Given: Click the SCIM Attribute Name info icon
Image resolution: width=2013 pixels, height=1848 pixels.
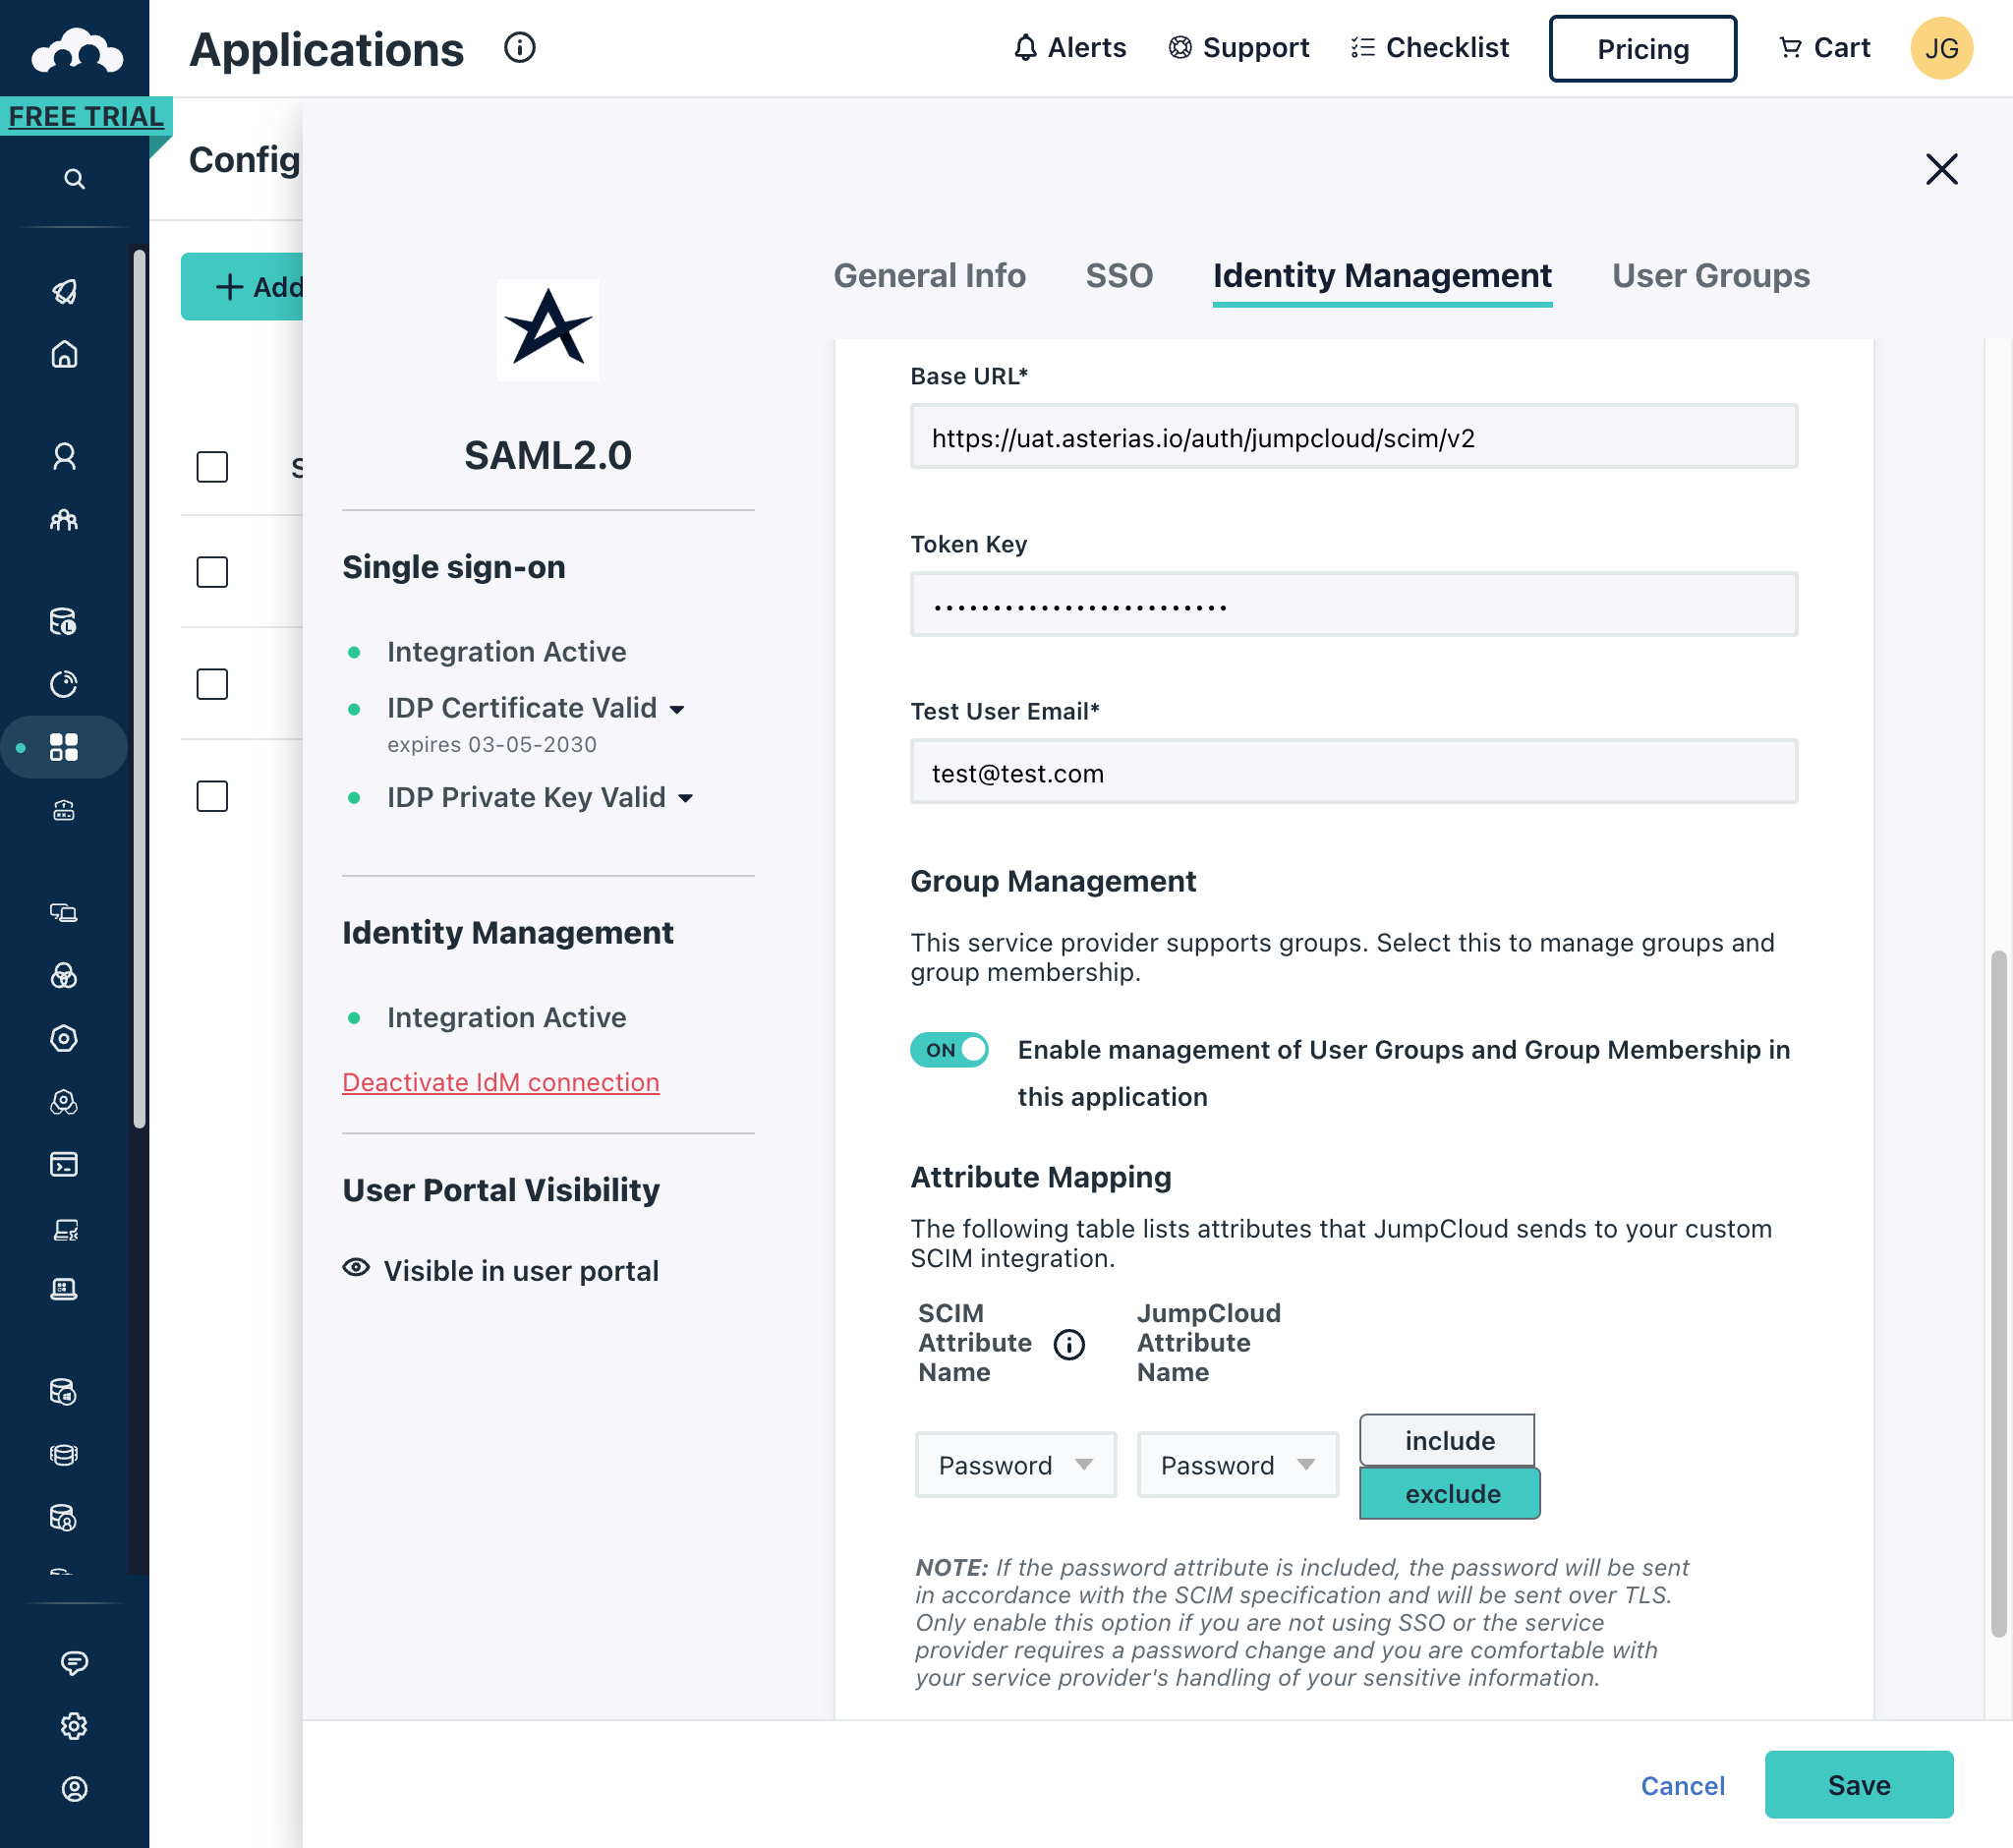Looking at the screenshot, I should point(1068,1344).
